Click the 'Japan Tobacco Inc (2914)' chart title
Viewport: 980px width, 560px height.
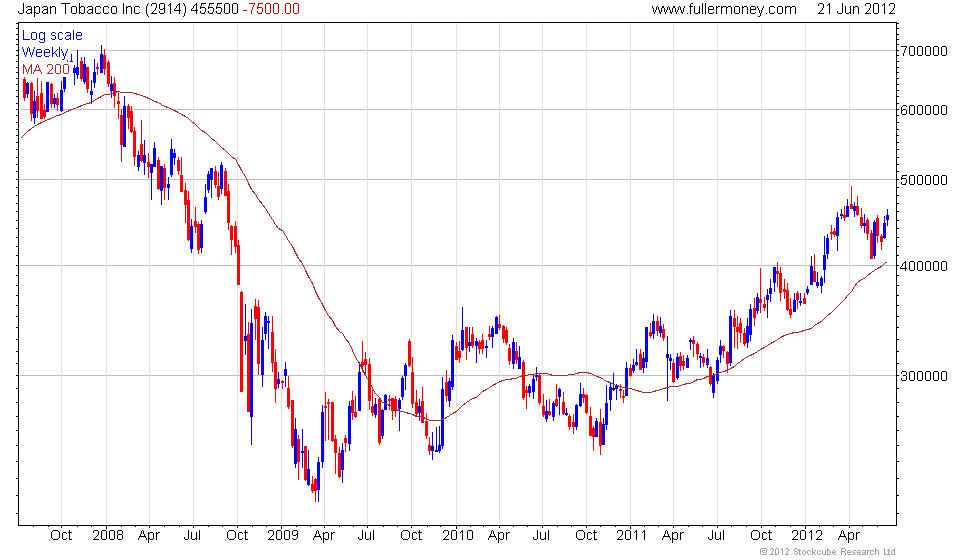(102, 9)
